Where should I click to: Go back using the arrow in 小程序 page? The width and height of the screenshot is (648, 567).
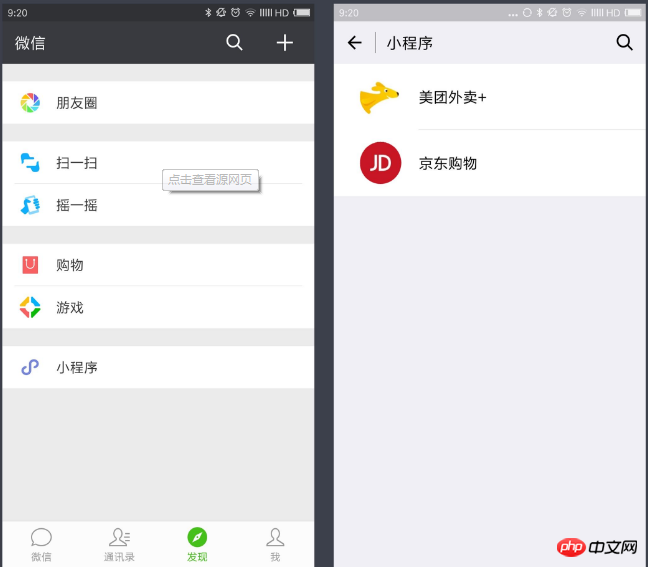[355, 43]
